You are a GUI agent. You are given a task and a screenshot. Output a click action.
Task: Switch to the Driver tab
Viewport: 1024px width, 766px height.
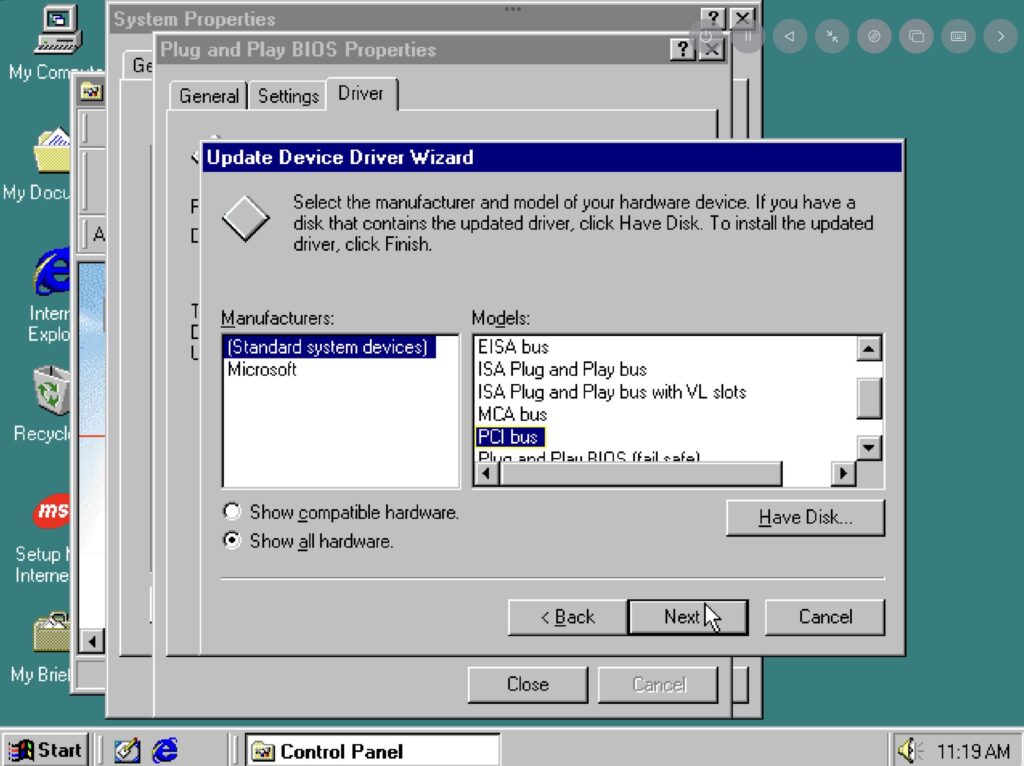pyautogui.click(x=360, y=94)
